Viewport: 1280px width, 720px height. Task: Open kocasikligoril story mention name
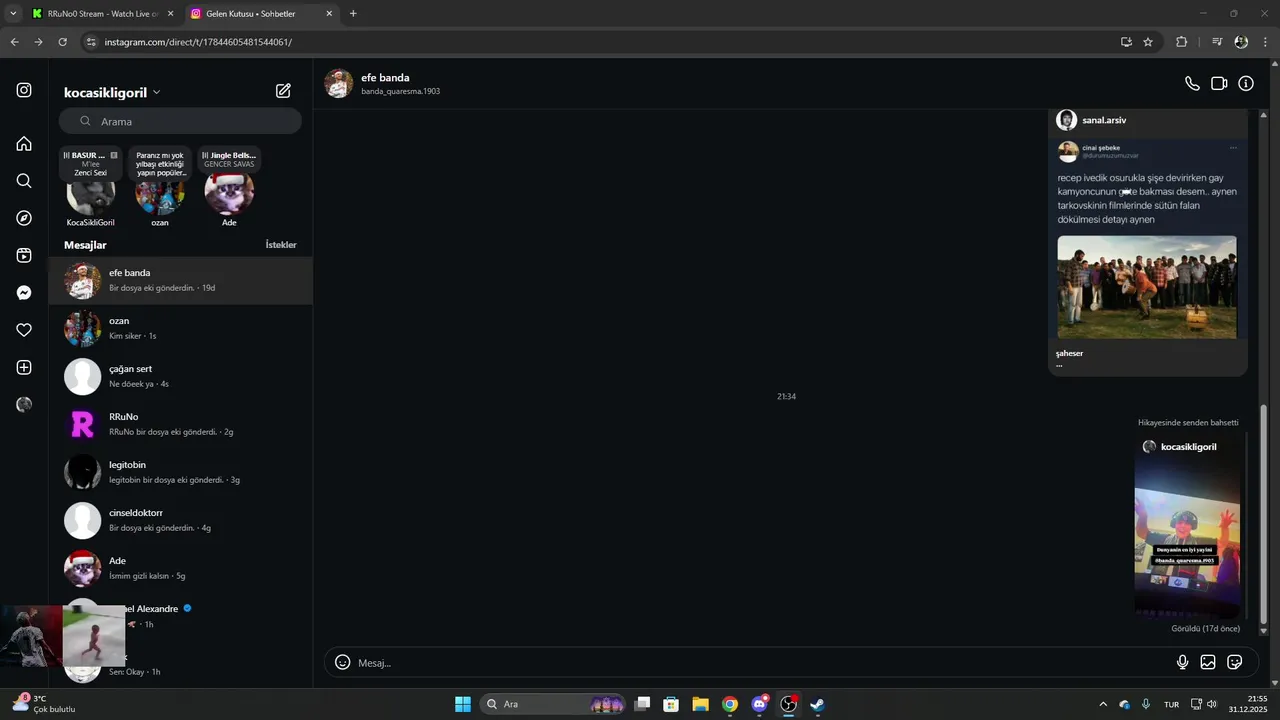(x=1188, y=447)
